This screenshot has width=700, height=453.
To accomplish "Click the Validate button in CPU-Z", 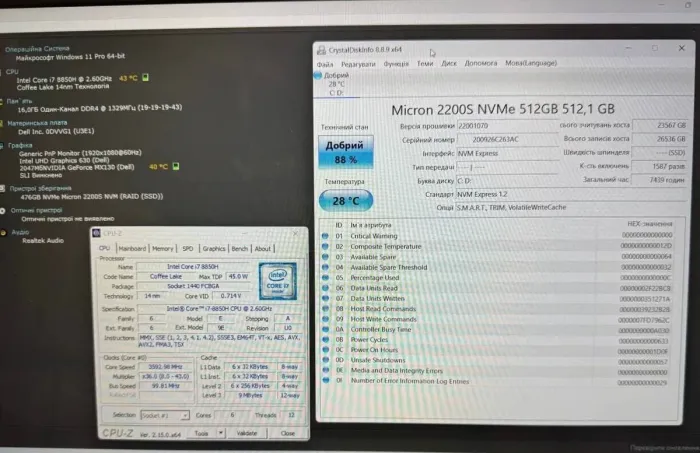I will click(246, 433).
